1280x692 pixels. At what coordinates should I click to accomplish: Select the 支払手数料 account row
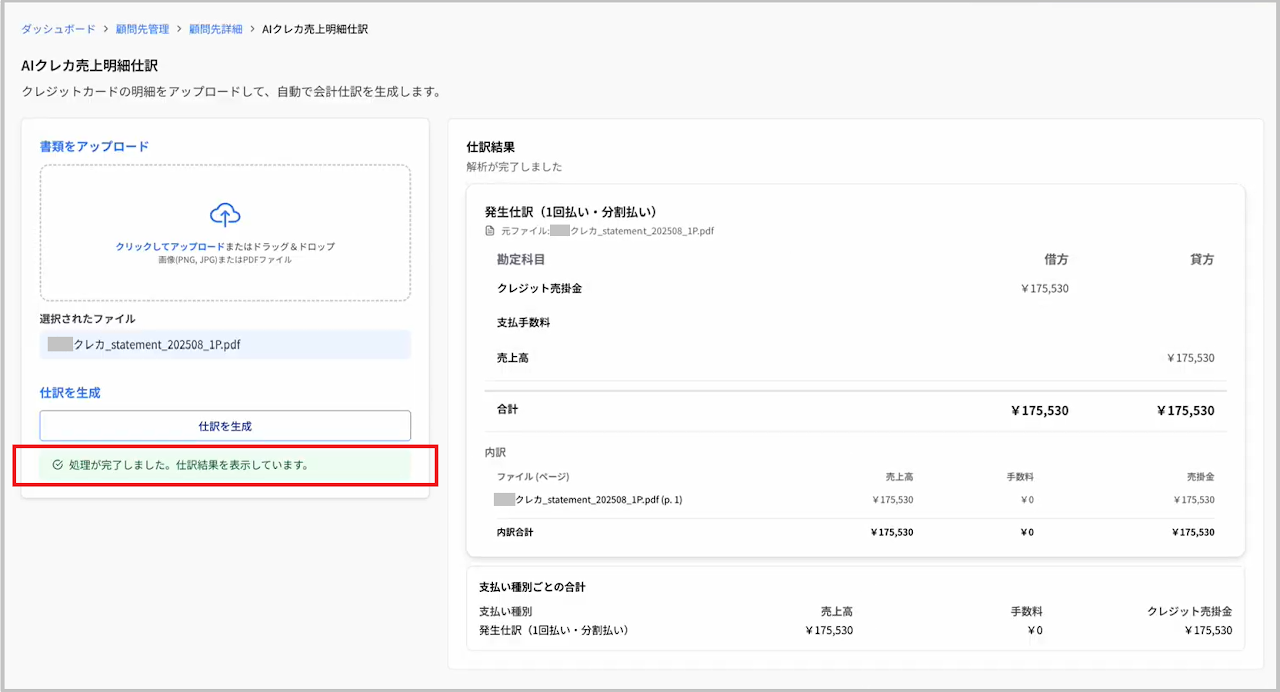tap(855, 323)
